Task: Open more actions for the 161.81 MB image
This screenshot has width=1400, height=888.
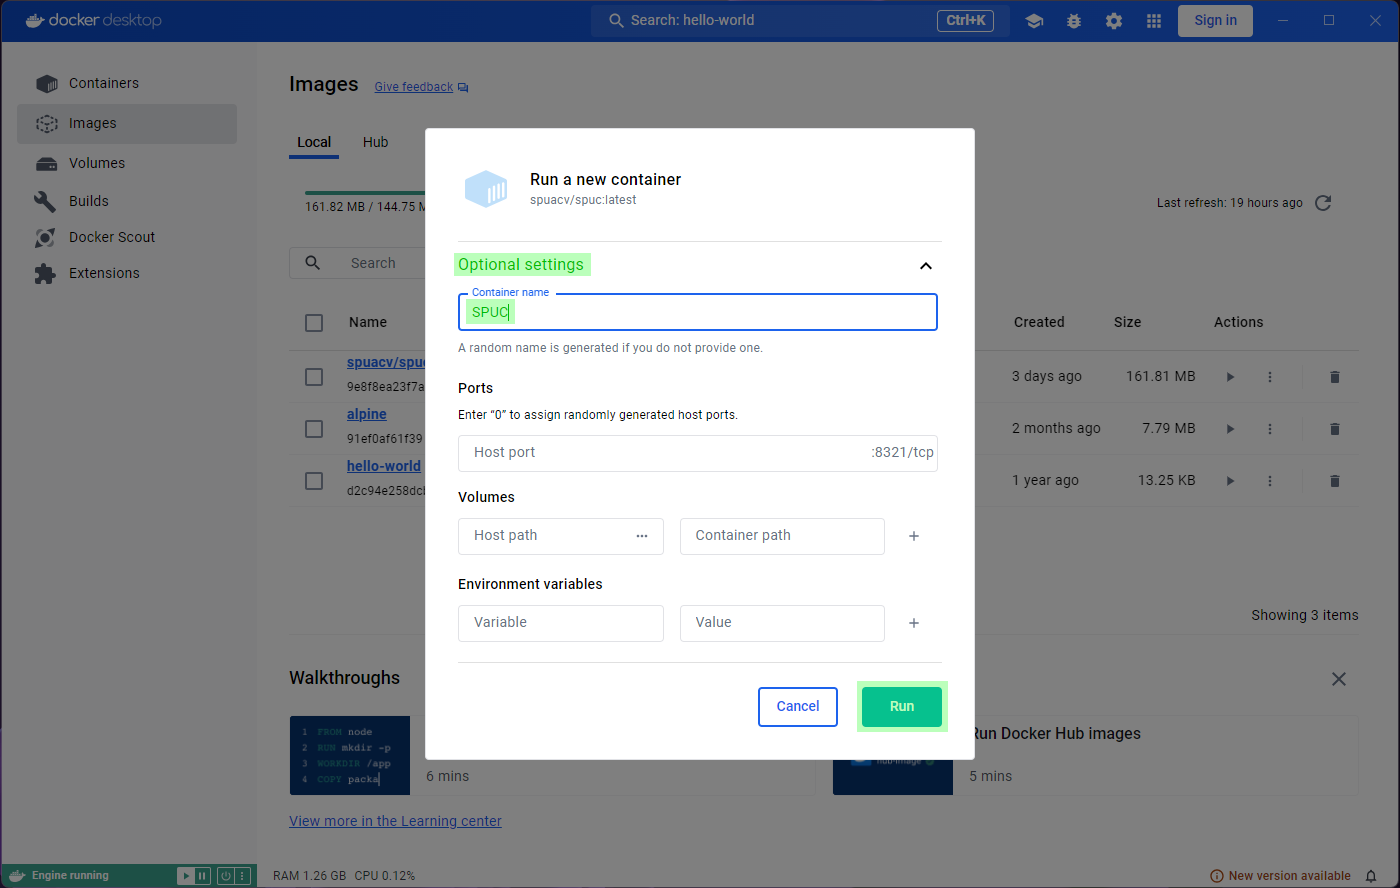Action: click(1270, 377)
